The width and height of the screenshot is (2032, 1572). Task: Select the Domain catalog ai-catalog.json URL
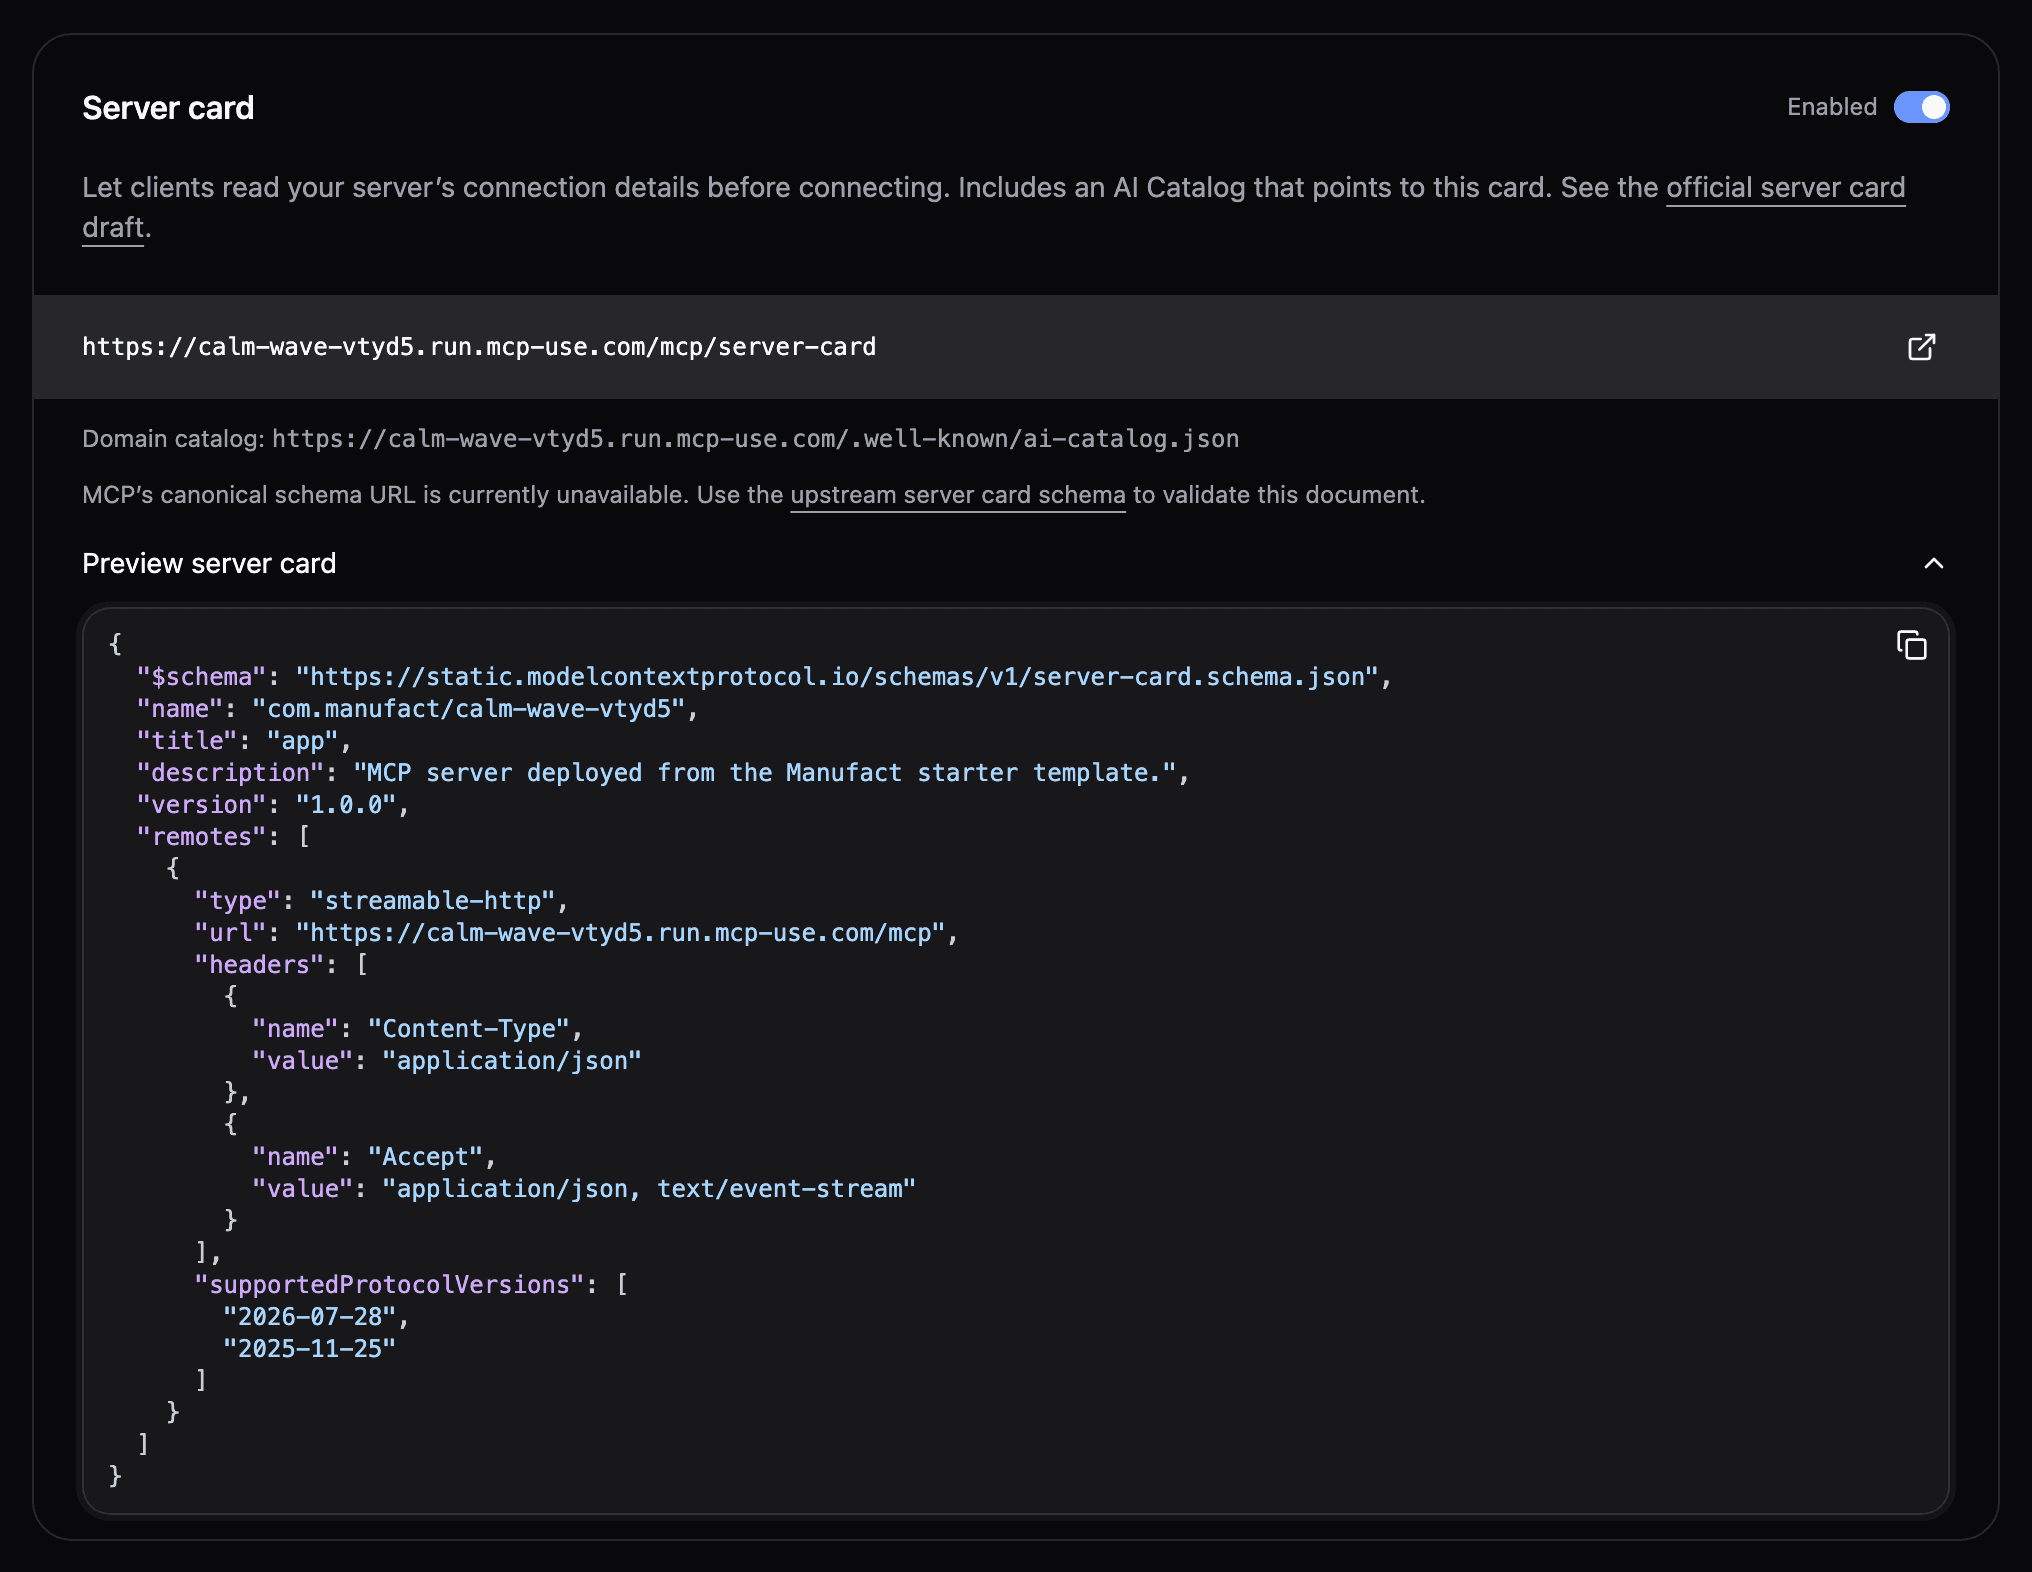[x=755, y=439]
